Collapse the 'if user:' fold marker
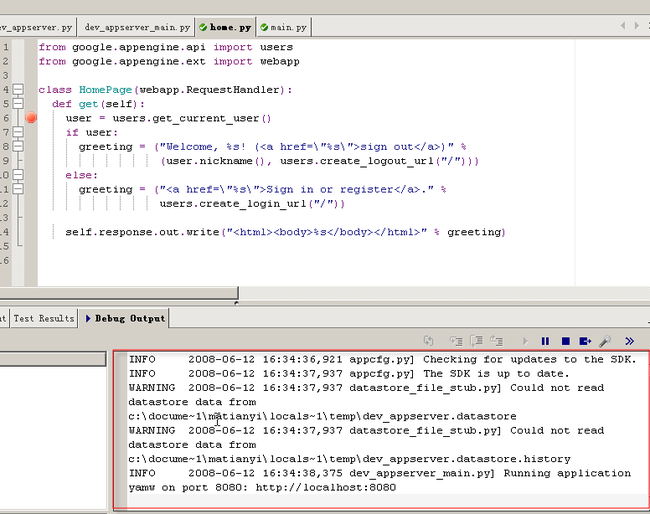 click(x=18, y=132)
